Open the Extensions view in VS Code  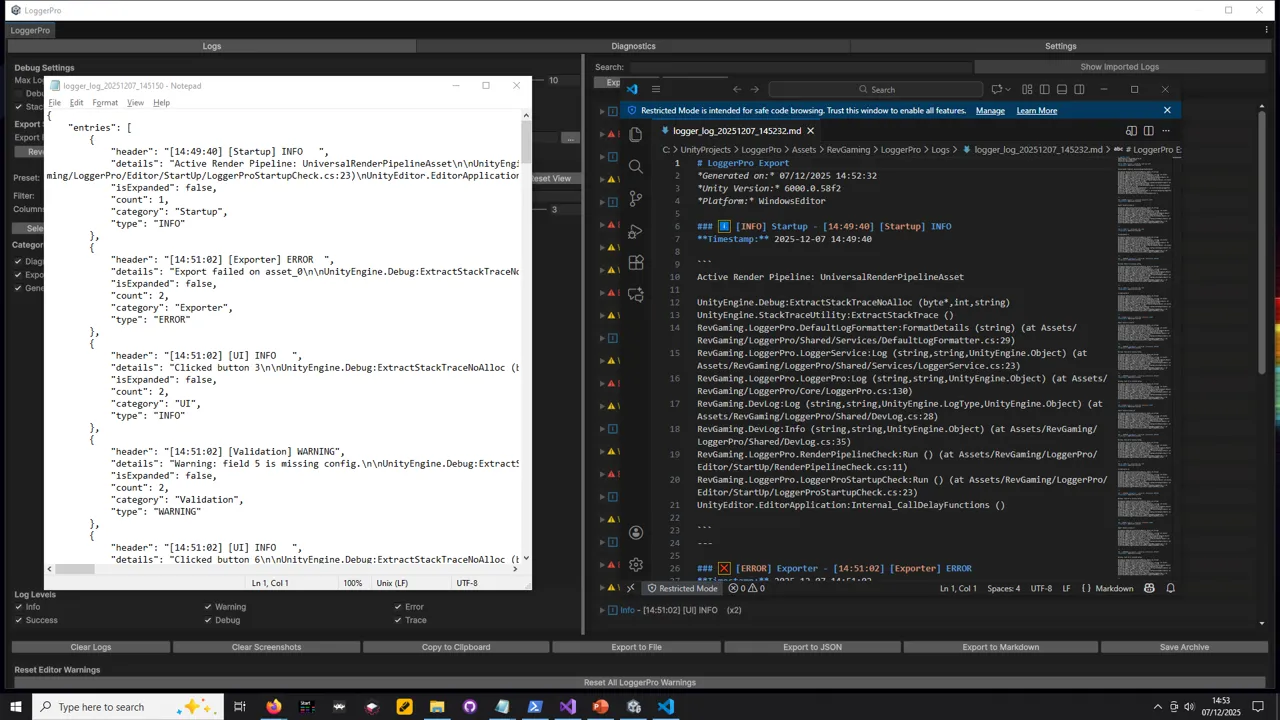636,263
